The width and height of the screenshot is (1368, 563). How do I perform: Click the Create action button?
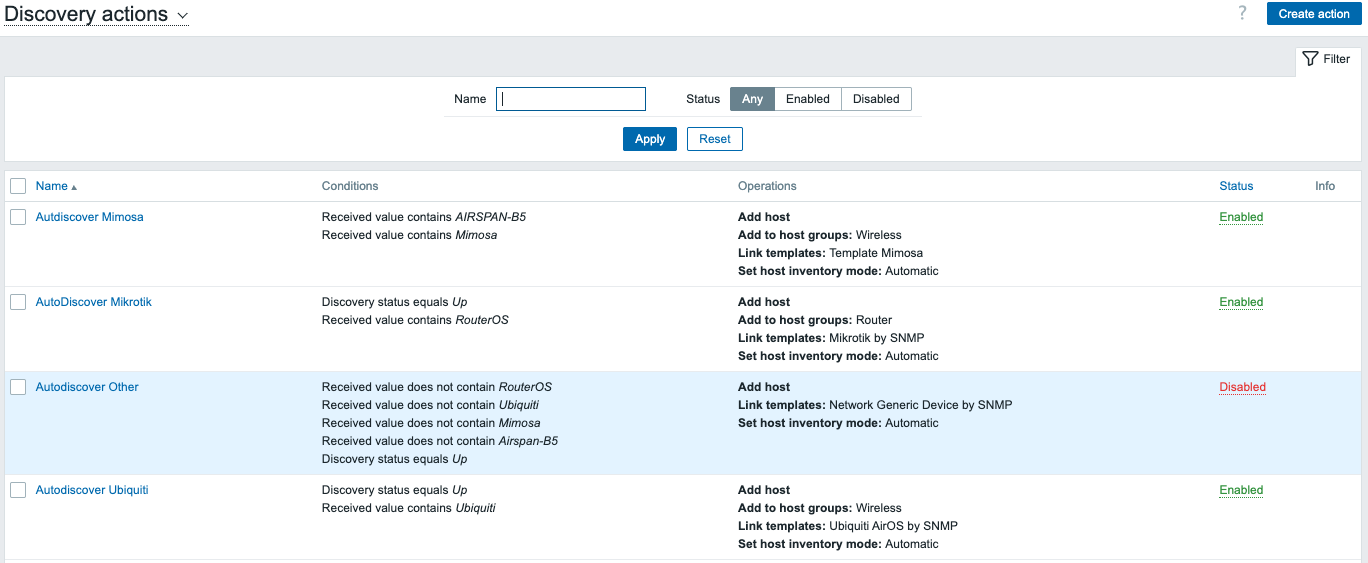pyautogui.click(x=1313, y=14)
